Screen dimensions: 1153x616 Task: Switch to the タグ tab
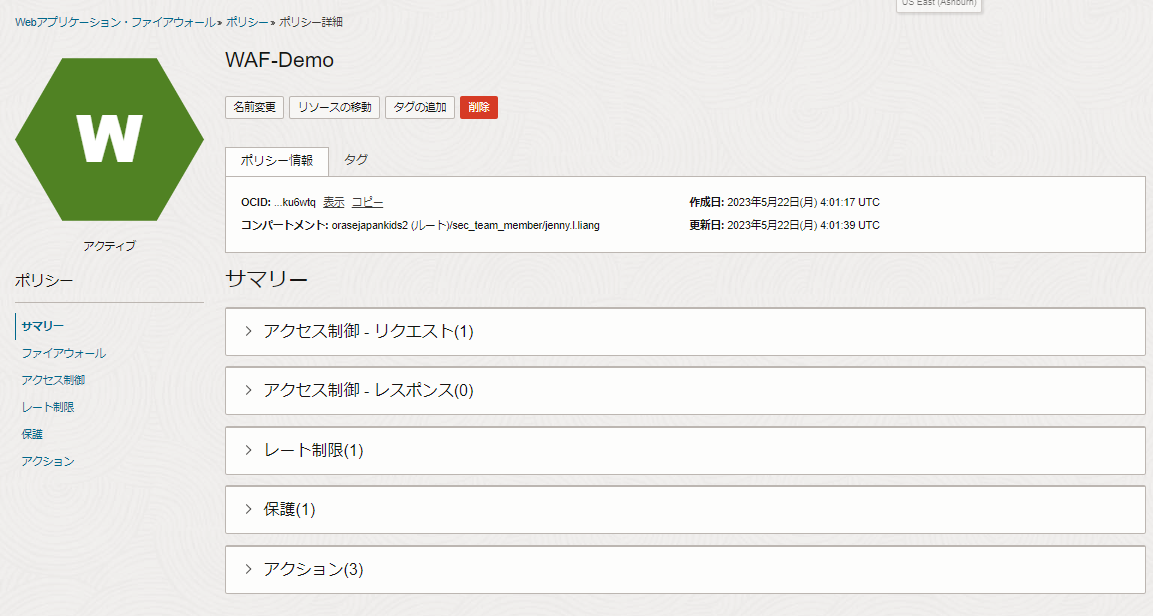pos(355,160)
